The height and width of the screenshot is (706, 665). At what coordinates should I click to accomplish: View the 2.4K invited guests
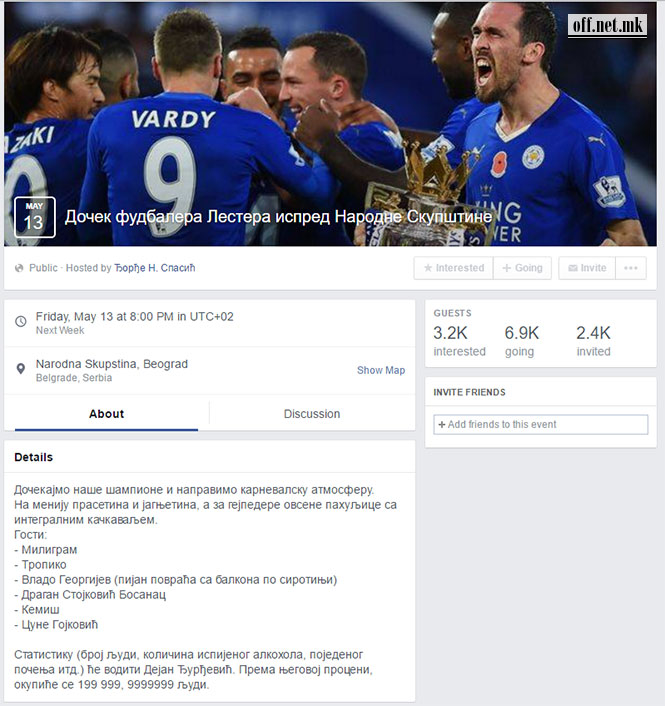593,341
